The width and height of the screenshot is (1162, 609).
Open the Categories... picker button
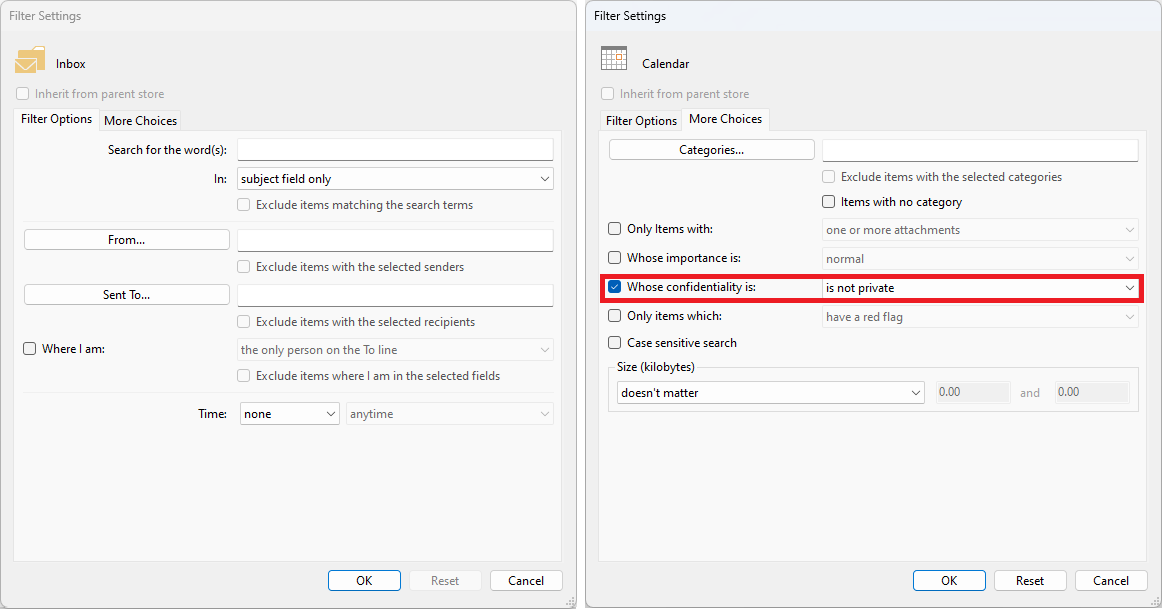(x=711, y=150)
